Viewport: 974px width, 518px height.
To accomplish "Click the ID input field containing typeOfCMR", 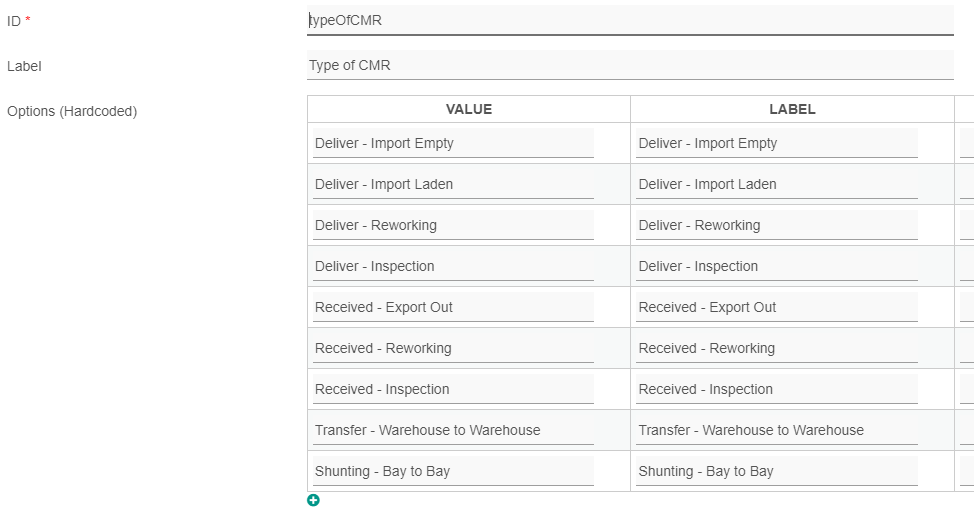I will 630,20.
